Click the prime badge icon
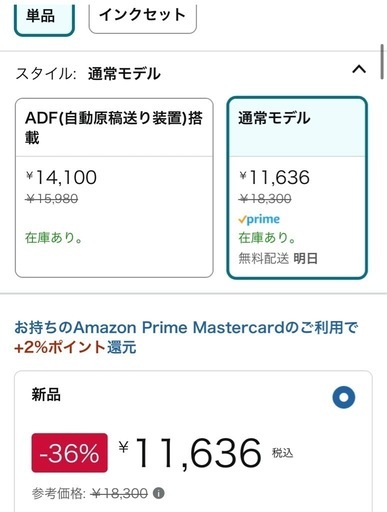This screenshot has height=512, width=387. pyautogui.click(x=259, y=219)
